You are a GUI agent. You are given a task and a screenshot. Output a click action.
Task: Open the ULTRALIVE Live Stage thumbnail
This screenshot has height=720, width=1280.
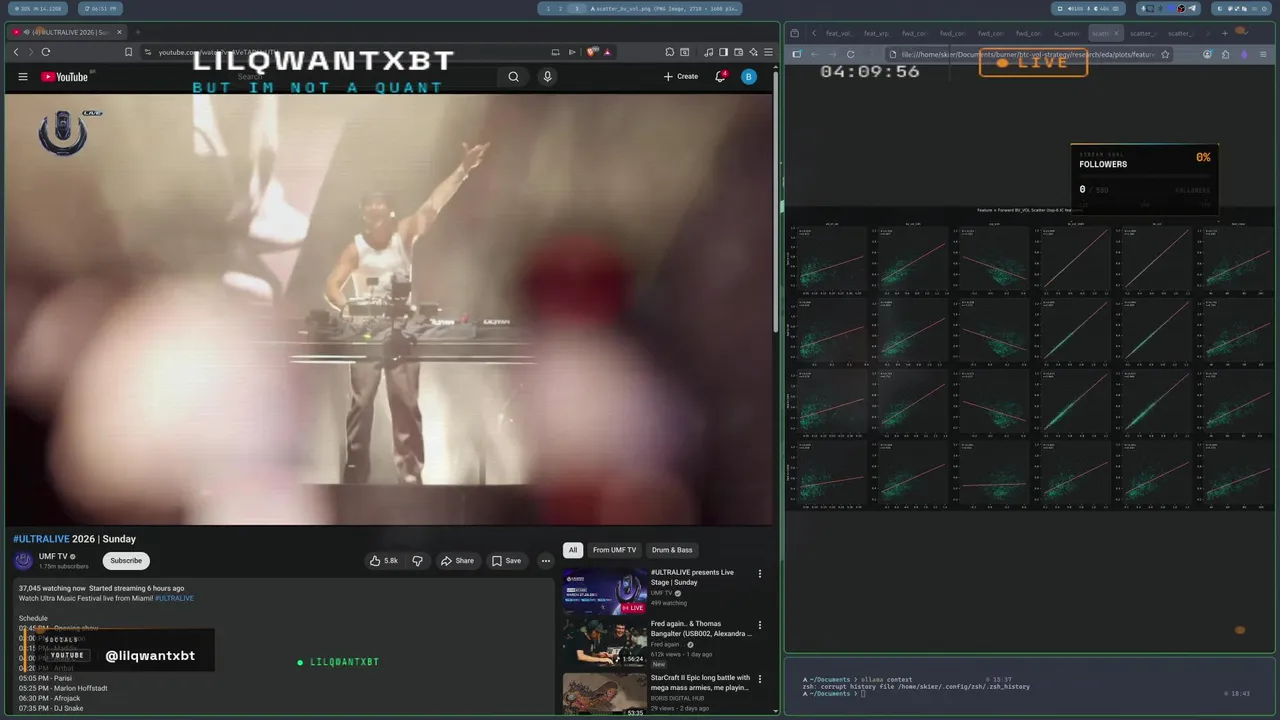[604, 590]
